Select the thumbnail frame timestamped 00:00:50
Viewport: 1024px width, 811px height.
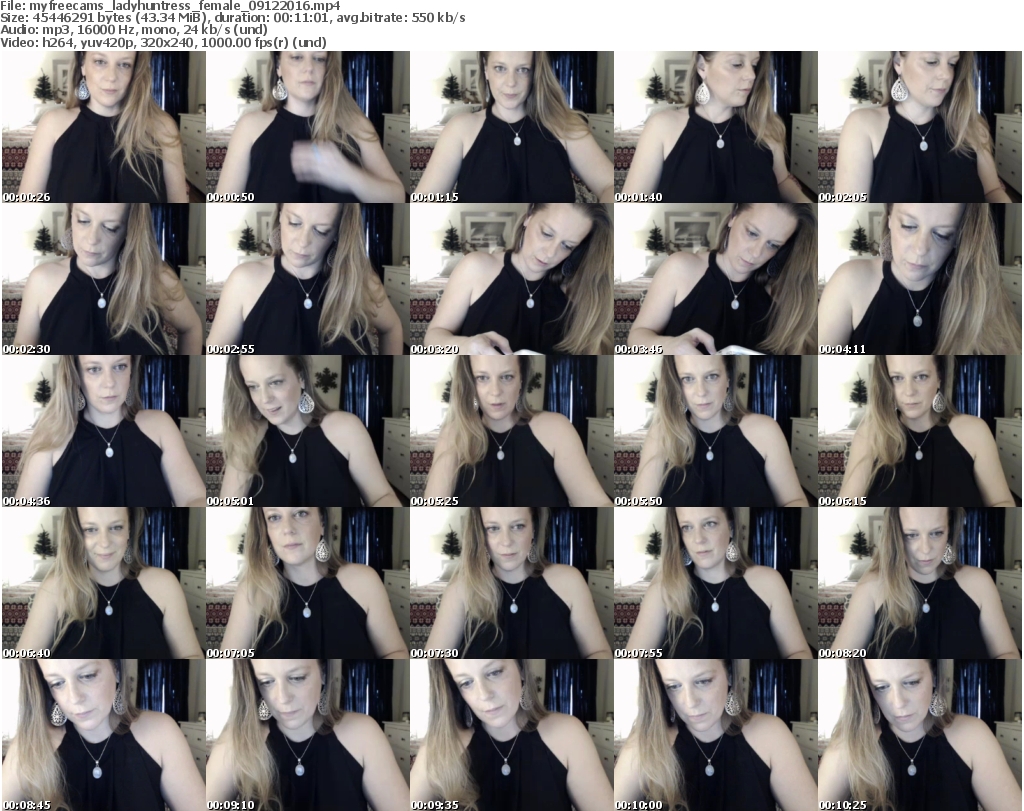[308, 127]
